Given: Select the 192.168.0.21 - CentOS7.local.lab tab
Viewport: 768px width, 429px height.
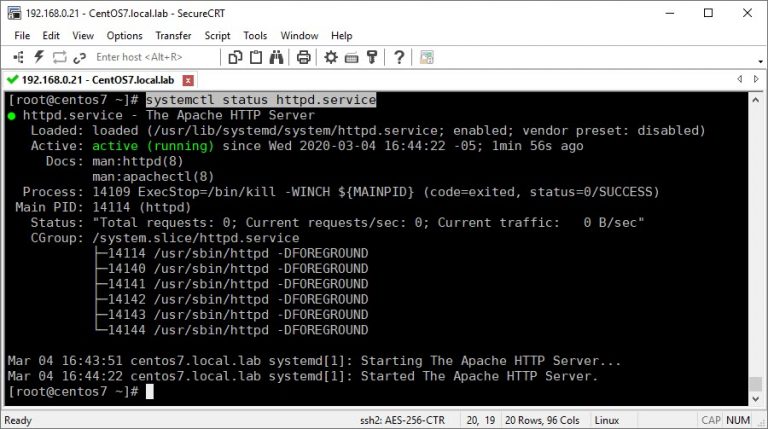Looking at the screenshot, I should (98, 80).
